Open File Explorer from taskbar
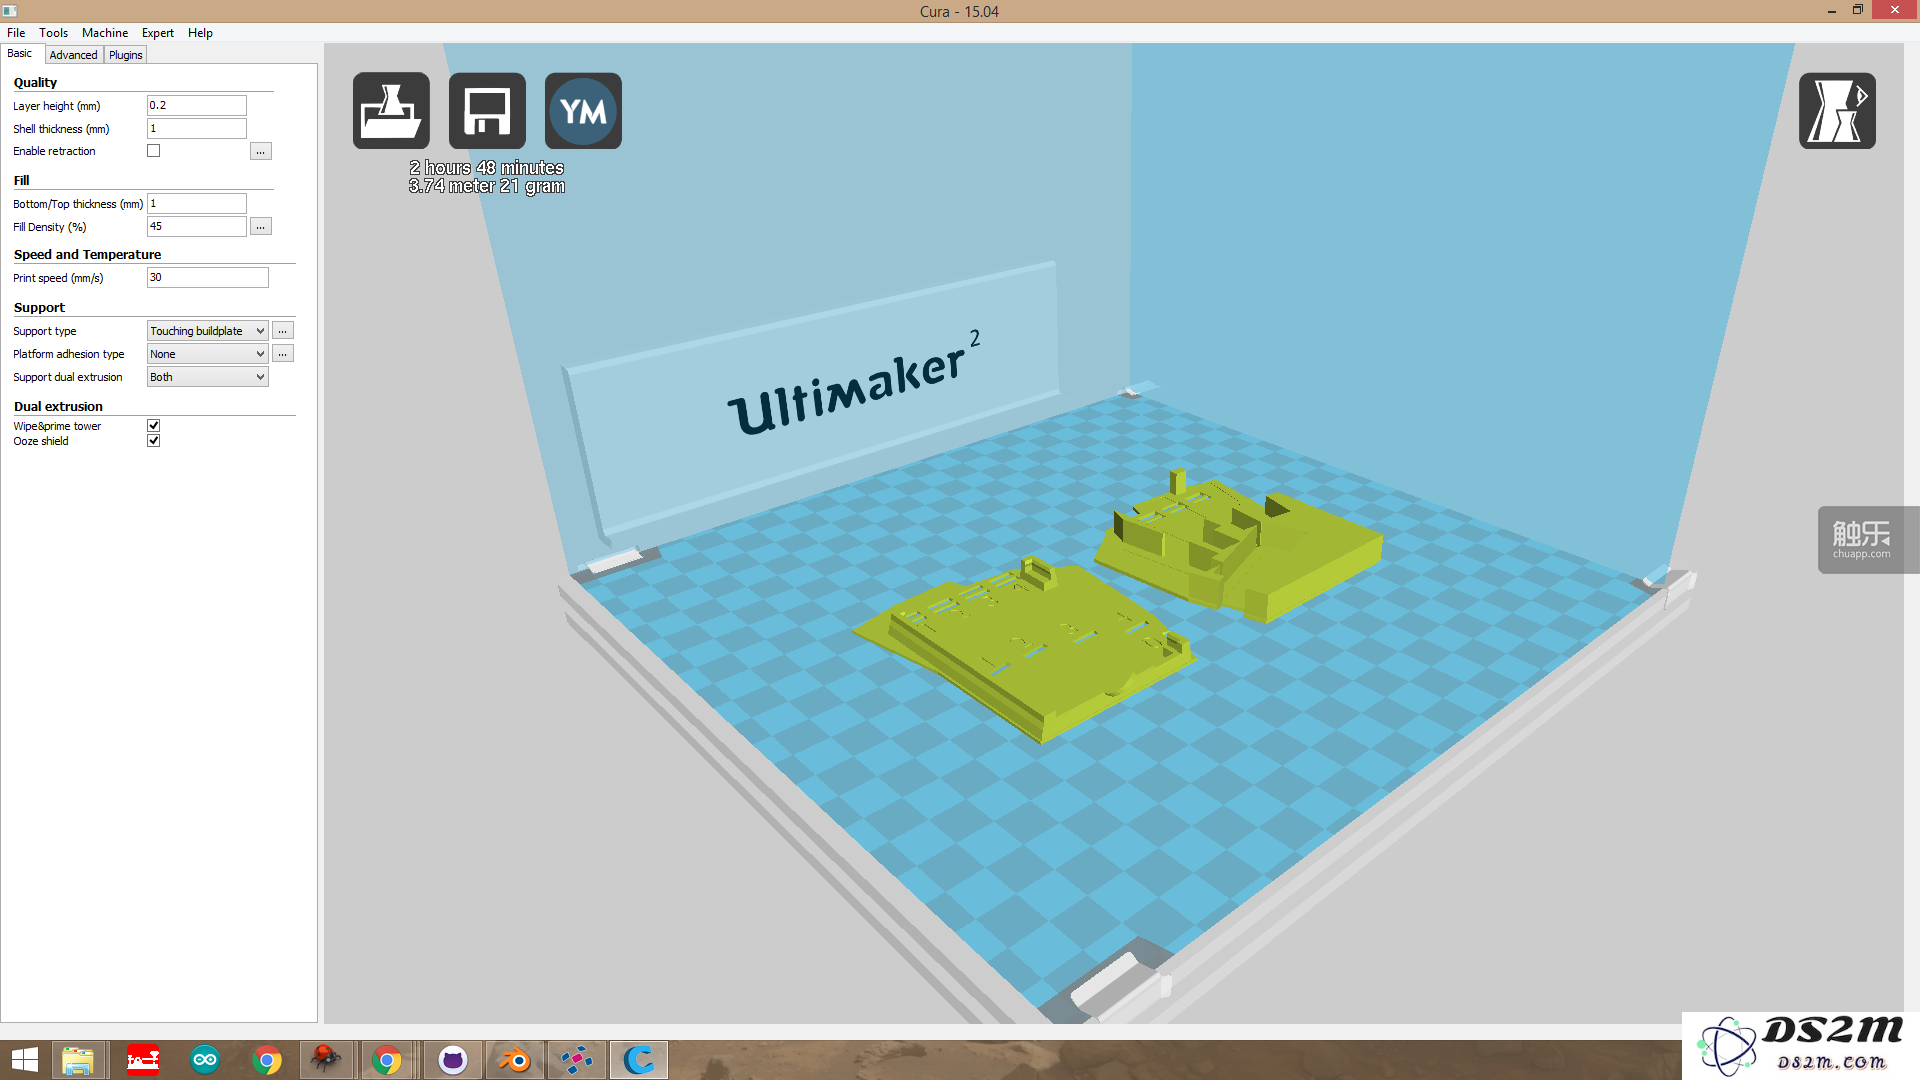 coord(78,1060)
